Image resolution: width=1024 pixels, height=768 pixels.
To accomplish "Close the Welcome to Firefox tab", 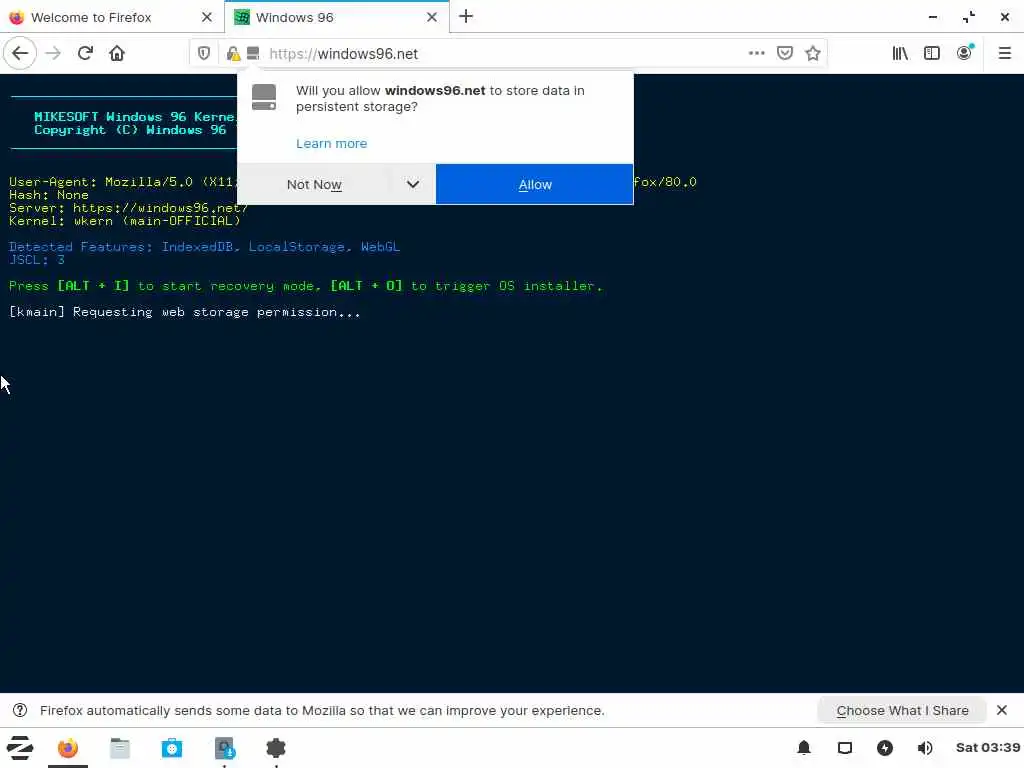I will (x=207, y=17).
